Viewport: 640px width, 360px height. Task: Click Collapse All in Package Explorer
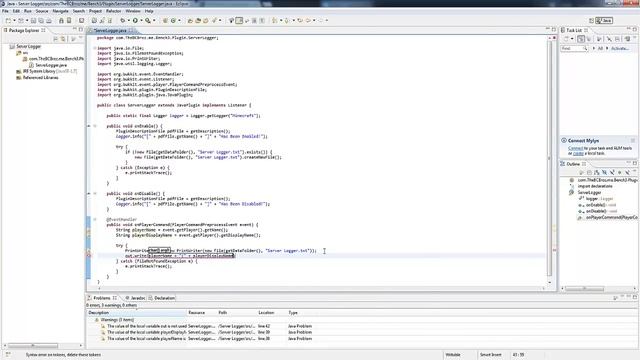pos(56,39)
